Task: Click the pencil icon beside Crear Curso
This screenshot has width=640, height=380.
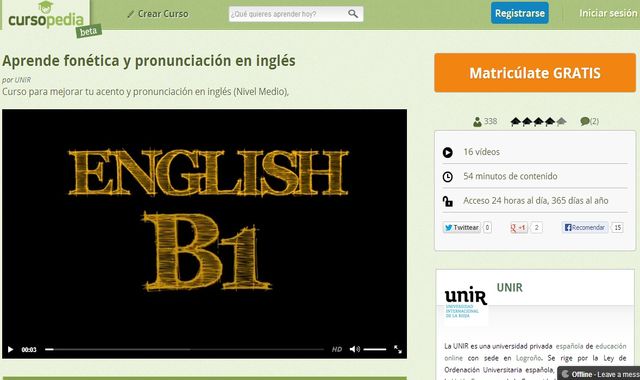Action: point(131,14)
